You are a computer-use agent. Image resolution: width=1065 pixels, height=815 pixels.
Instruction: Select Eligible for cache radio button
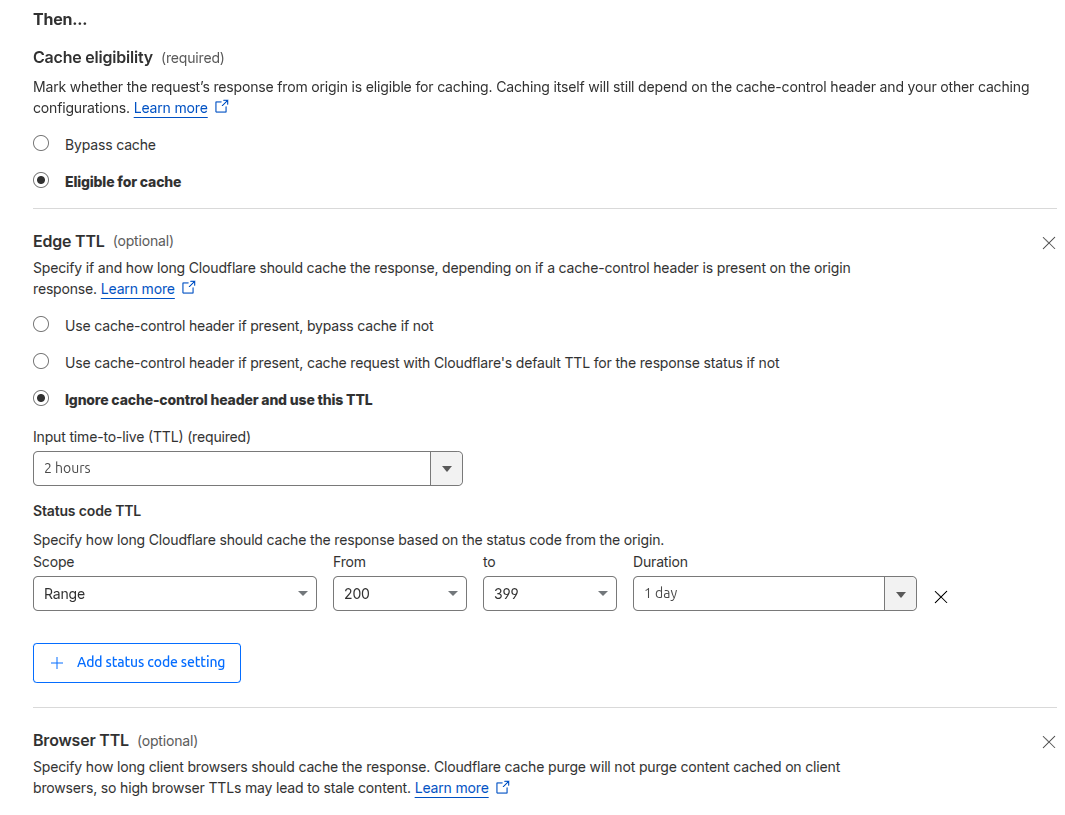41,181
